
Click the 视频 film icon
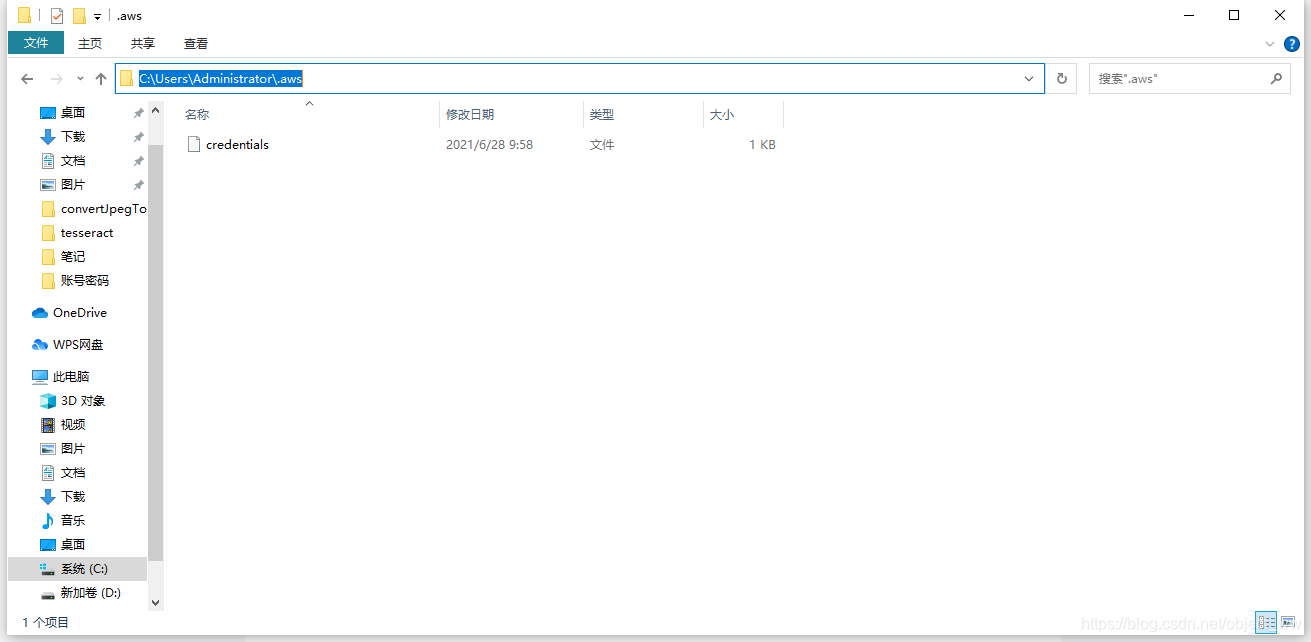click(48, 425)
